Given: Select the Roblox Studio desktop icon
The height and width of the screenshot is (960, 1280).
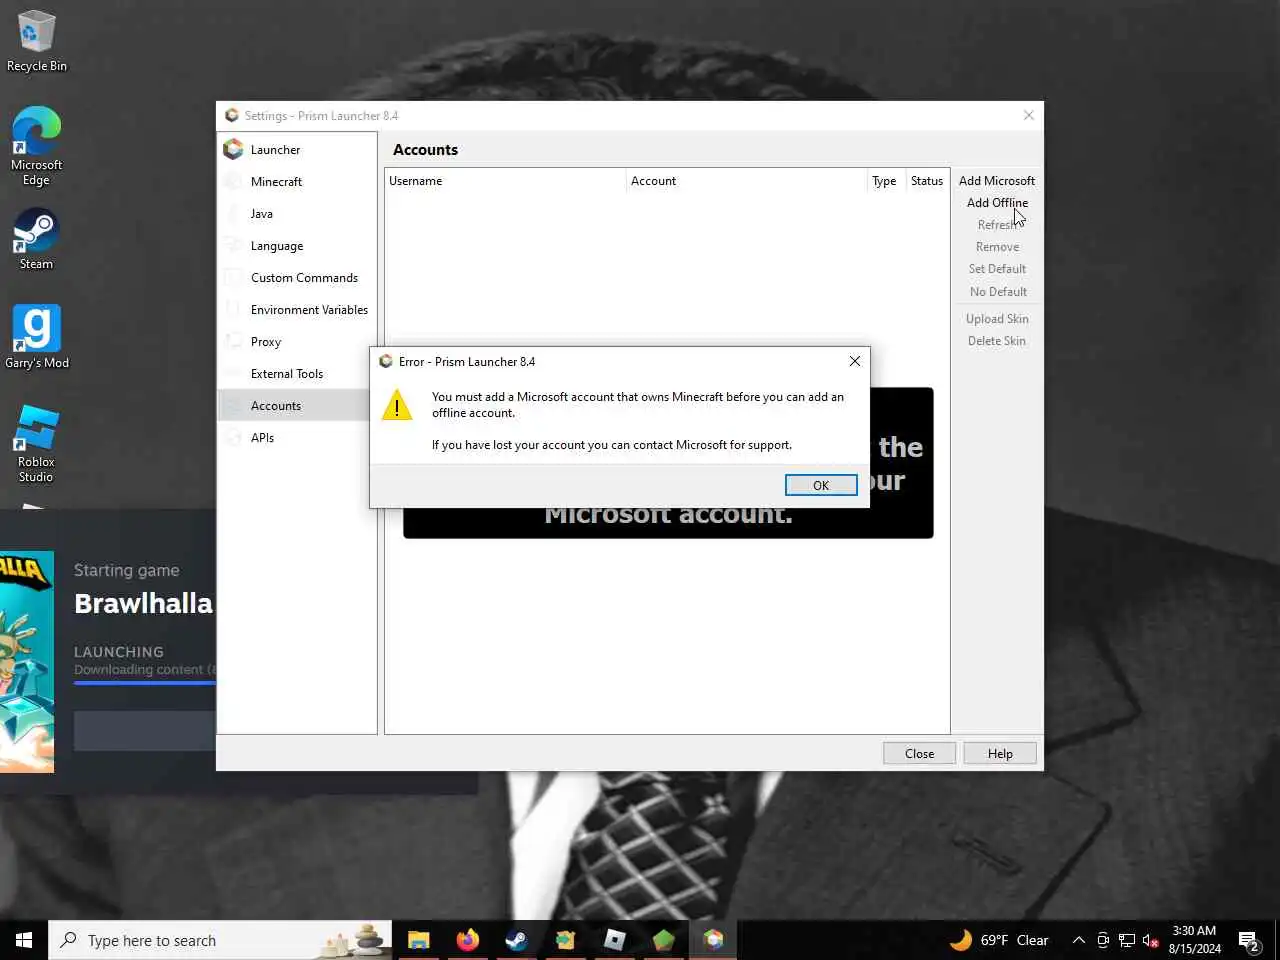Looking at the screenshot, I should point(37,444).
